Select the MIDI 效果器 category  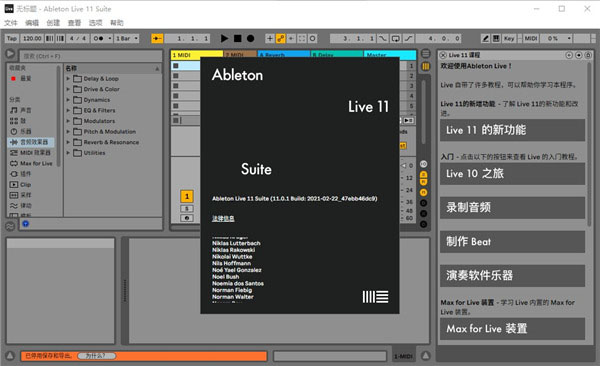(30, 153)
